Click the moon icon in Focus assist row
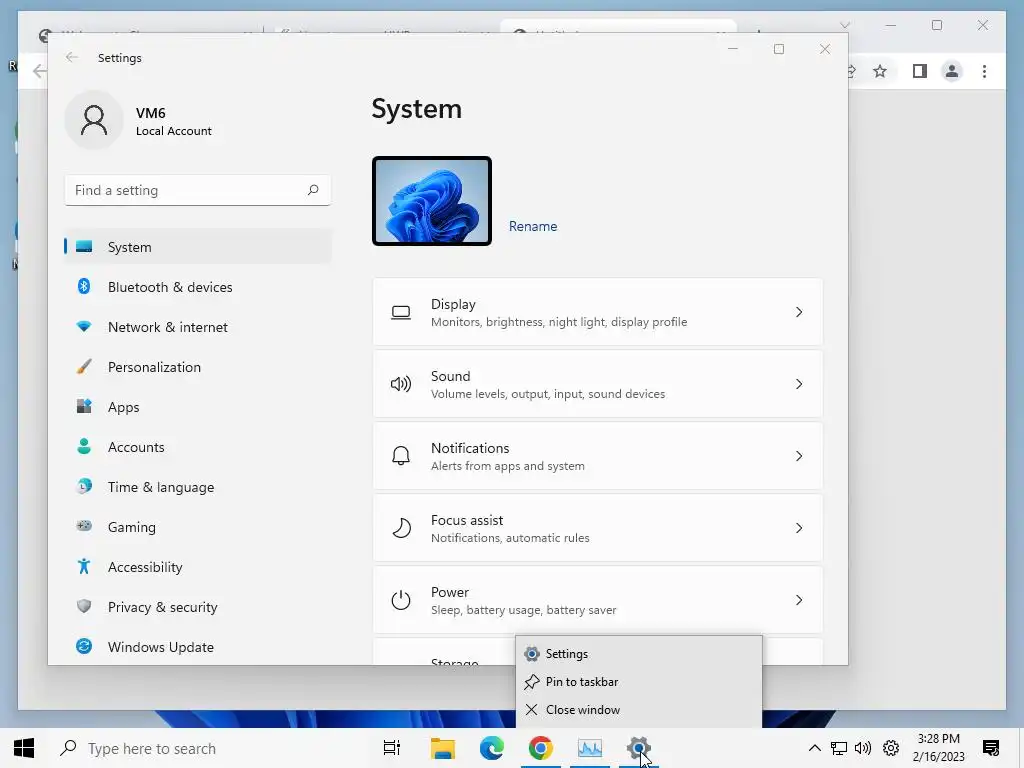The width and height of the screenshot is (1024, 768). tap(401, 528)
